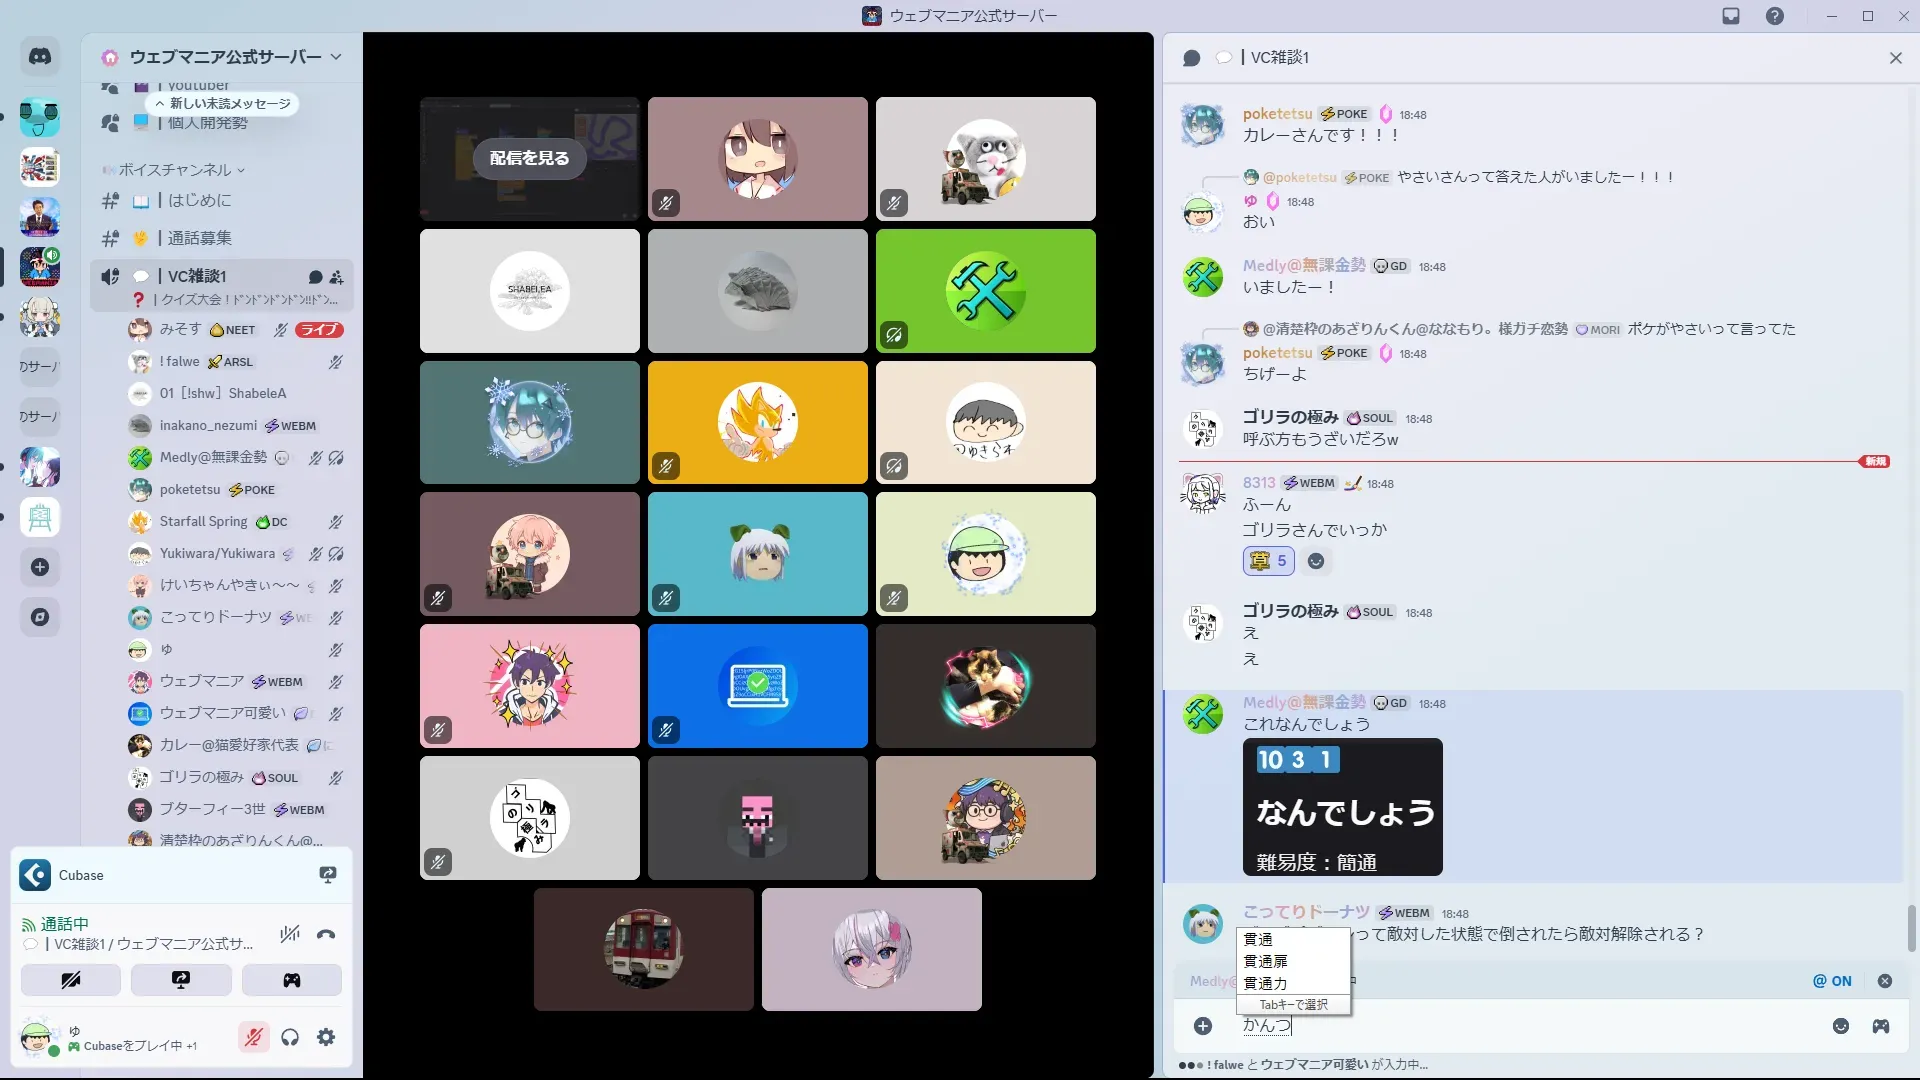Open Discord home direct messages

pos(40,57)
